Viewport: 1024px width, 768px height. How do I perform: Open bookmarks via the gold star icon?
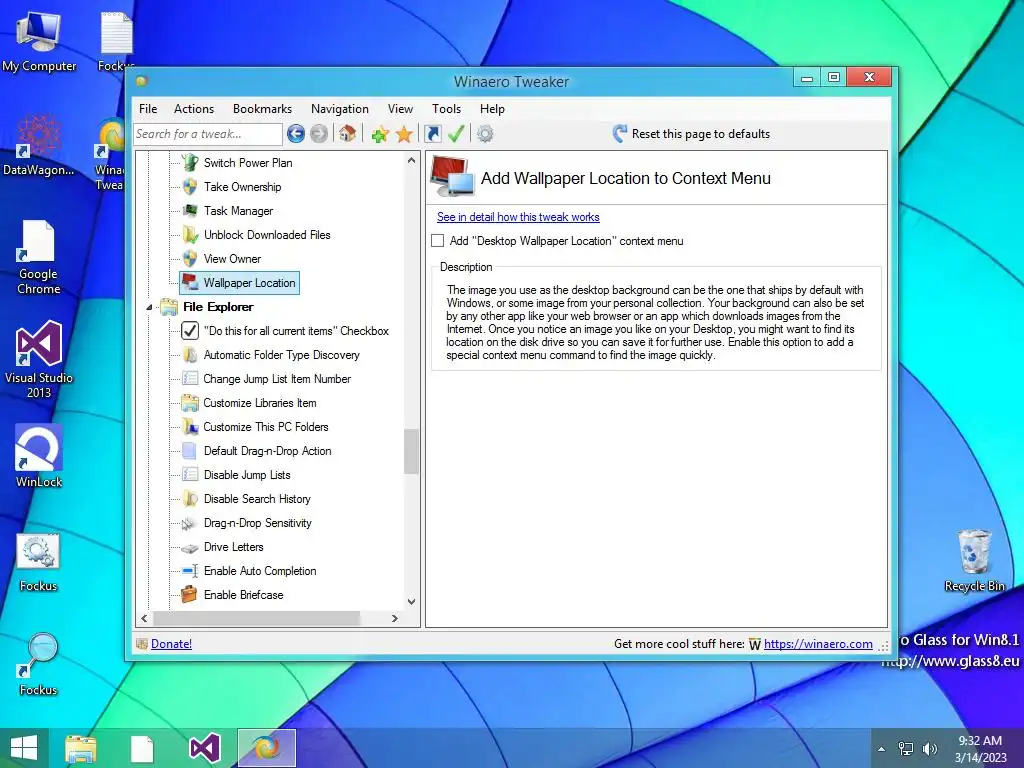404,134
